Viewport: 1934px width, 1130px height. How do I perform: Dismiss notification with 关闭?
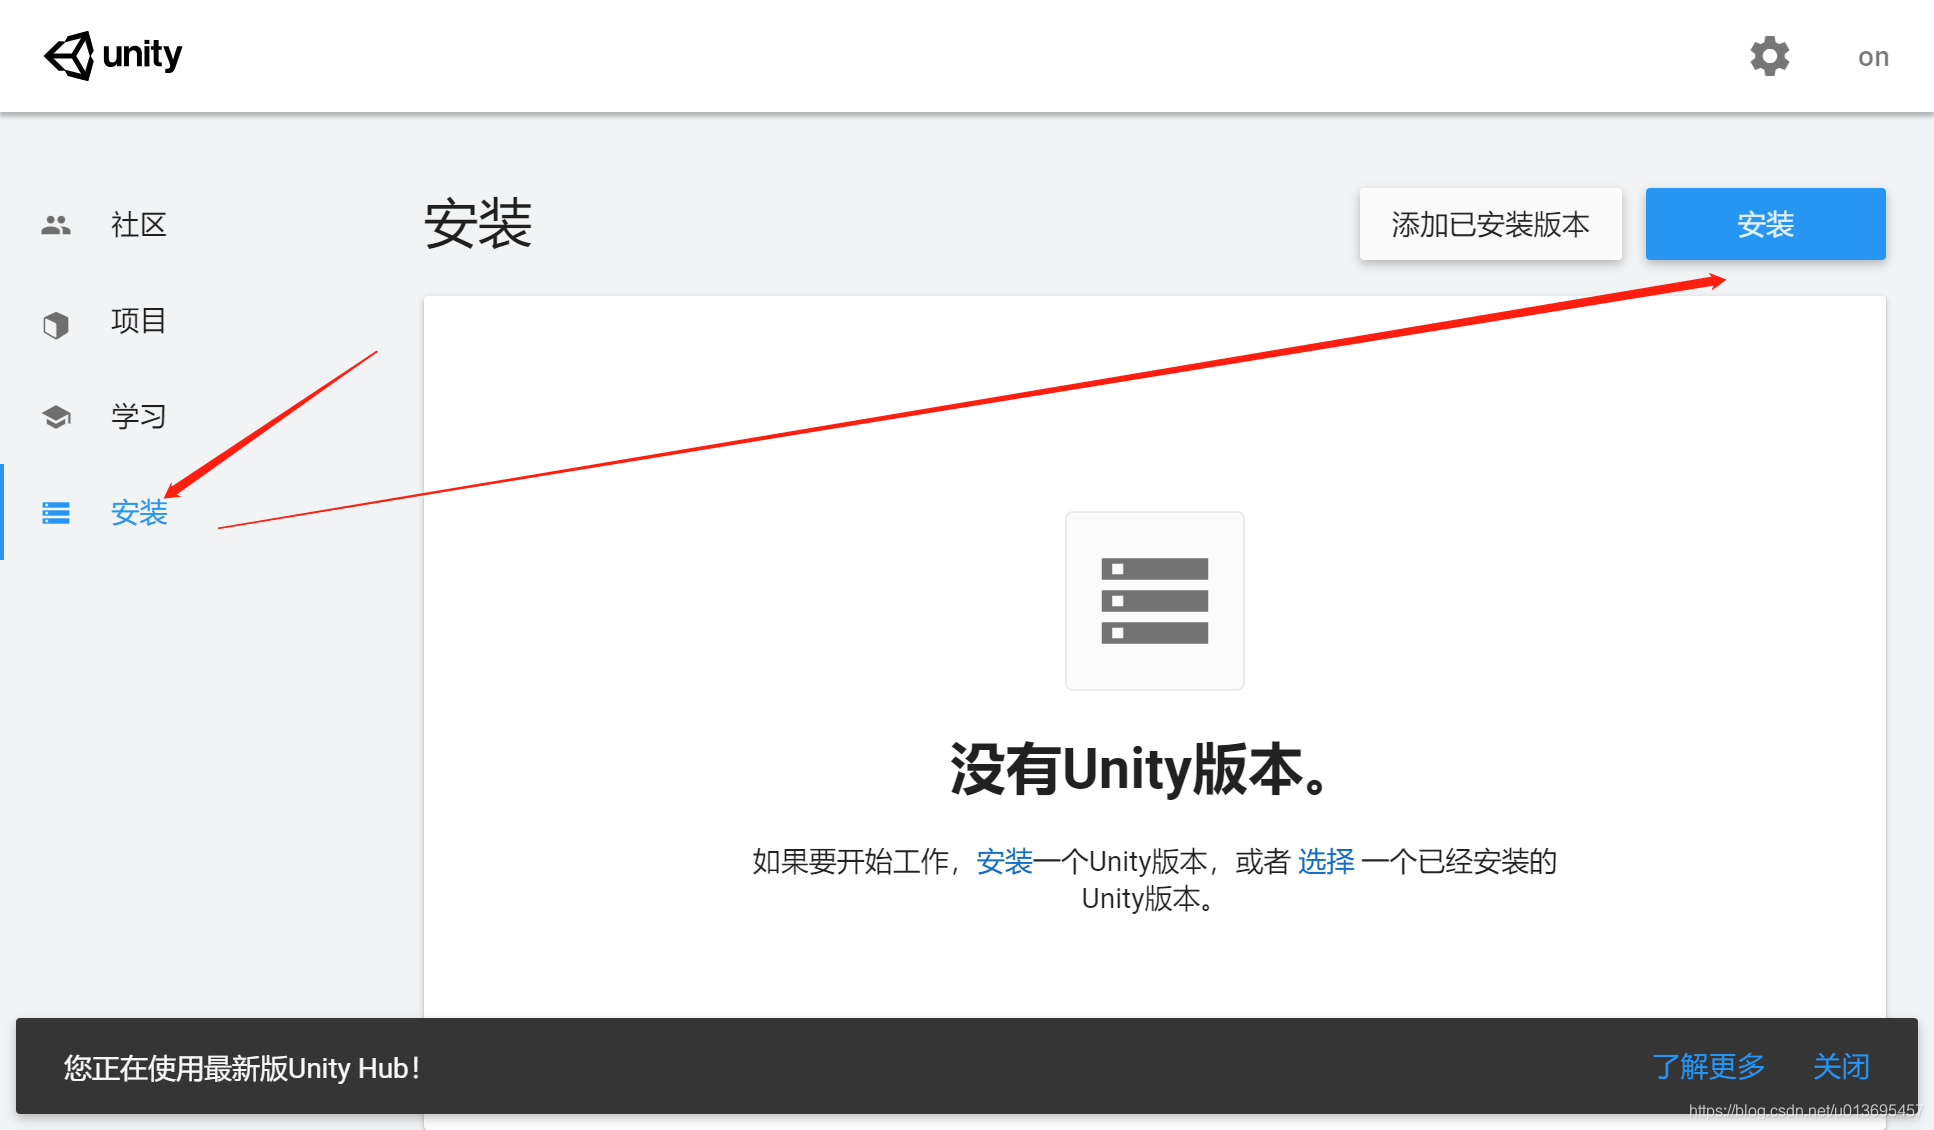1841,1067
